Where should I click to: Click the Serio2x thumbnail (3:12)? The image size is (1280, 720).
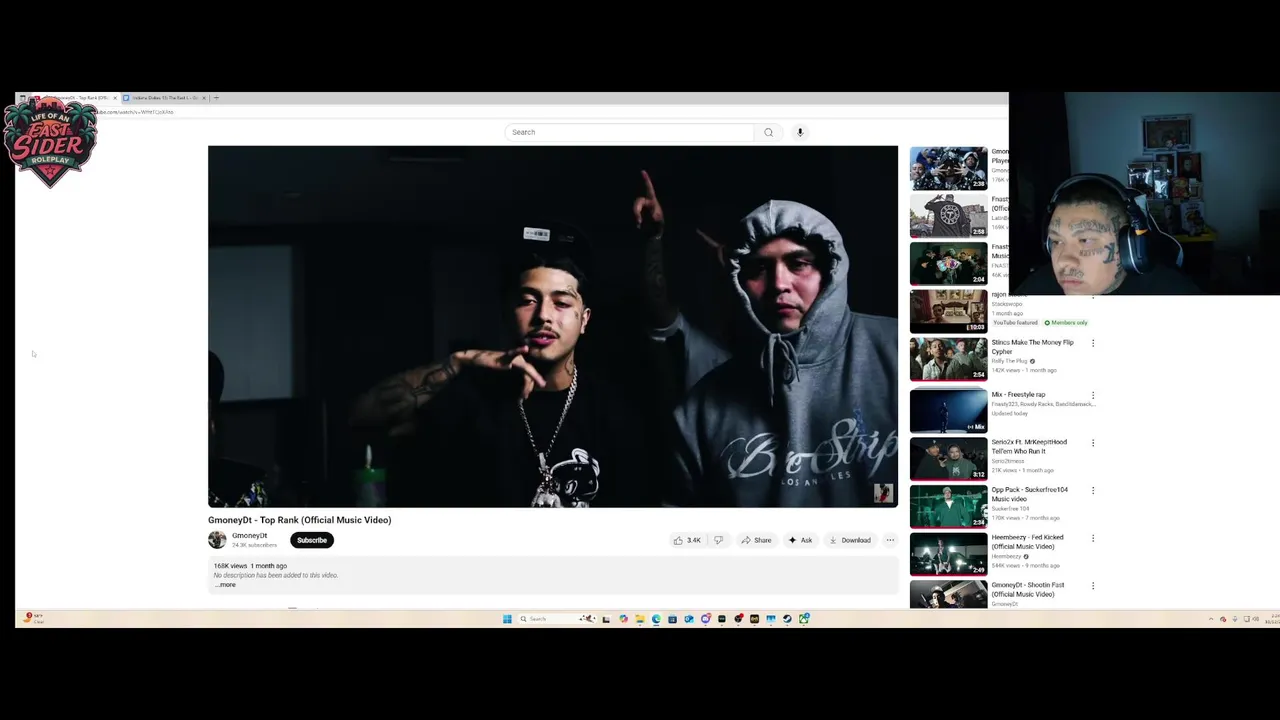coord(948,459)
